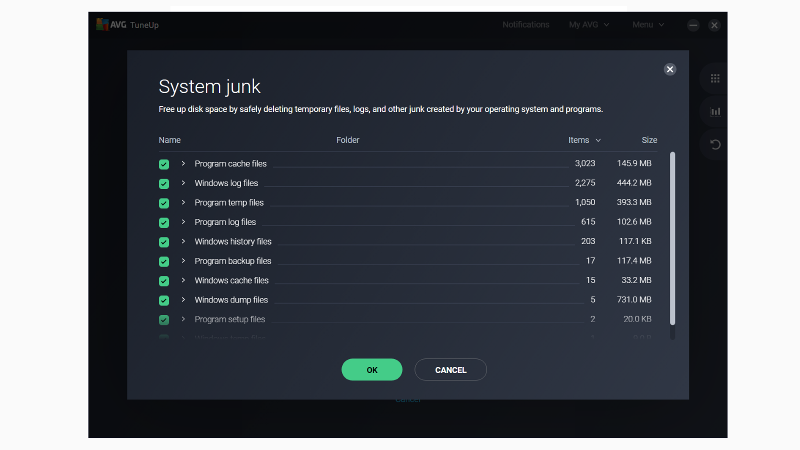Click the 393.3 MB size value

pos(634,202)
